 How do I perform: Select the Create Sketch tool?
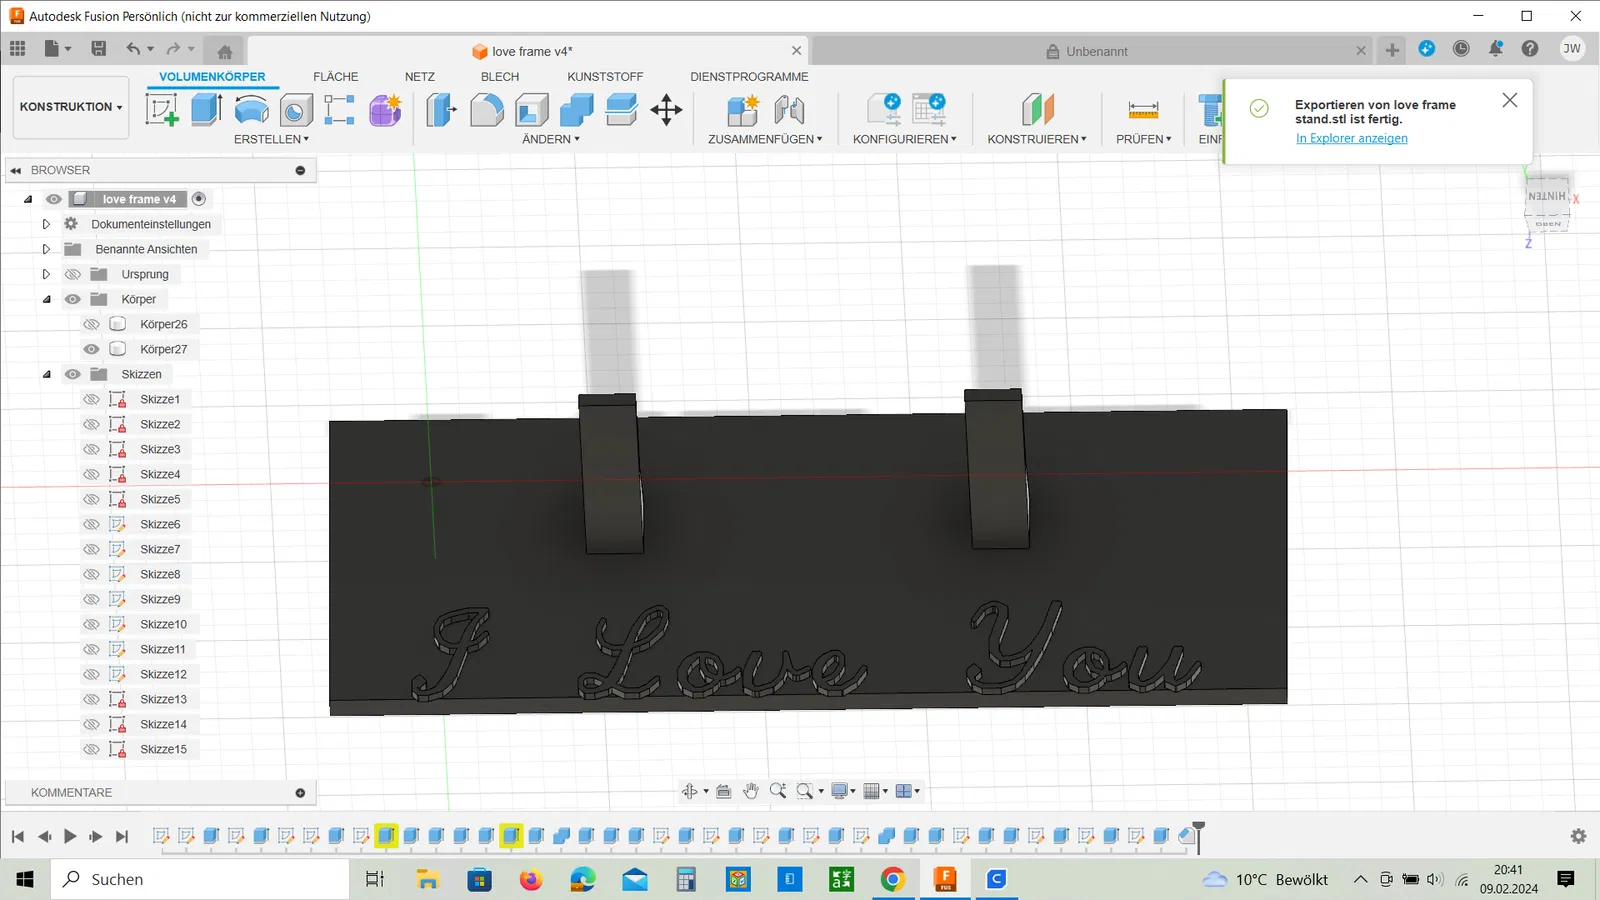pyautogui.click(x=162, y=109)
